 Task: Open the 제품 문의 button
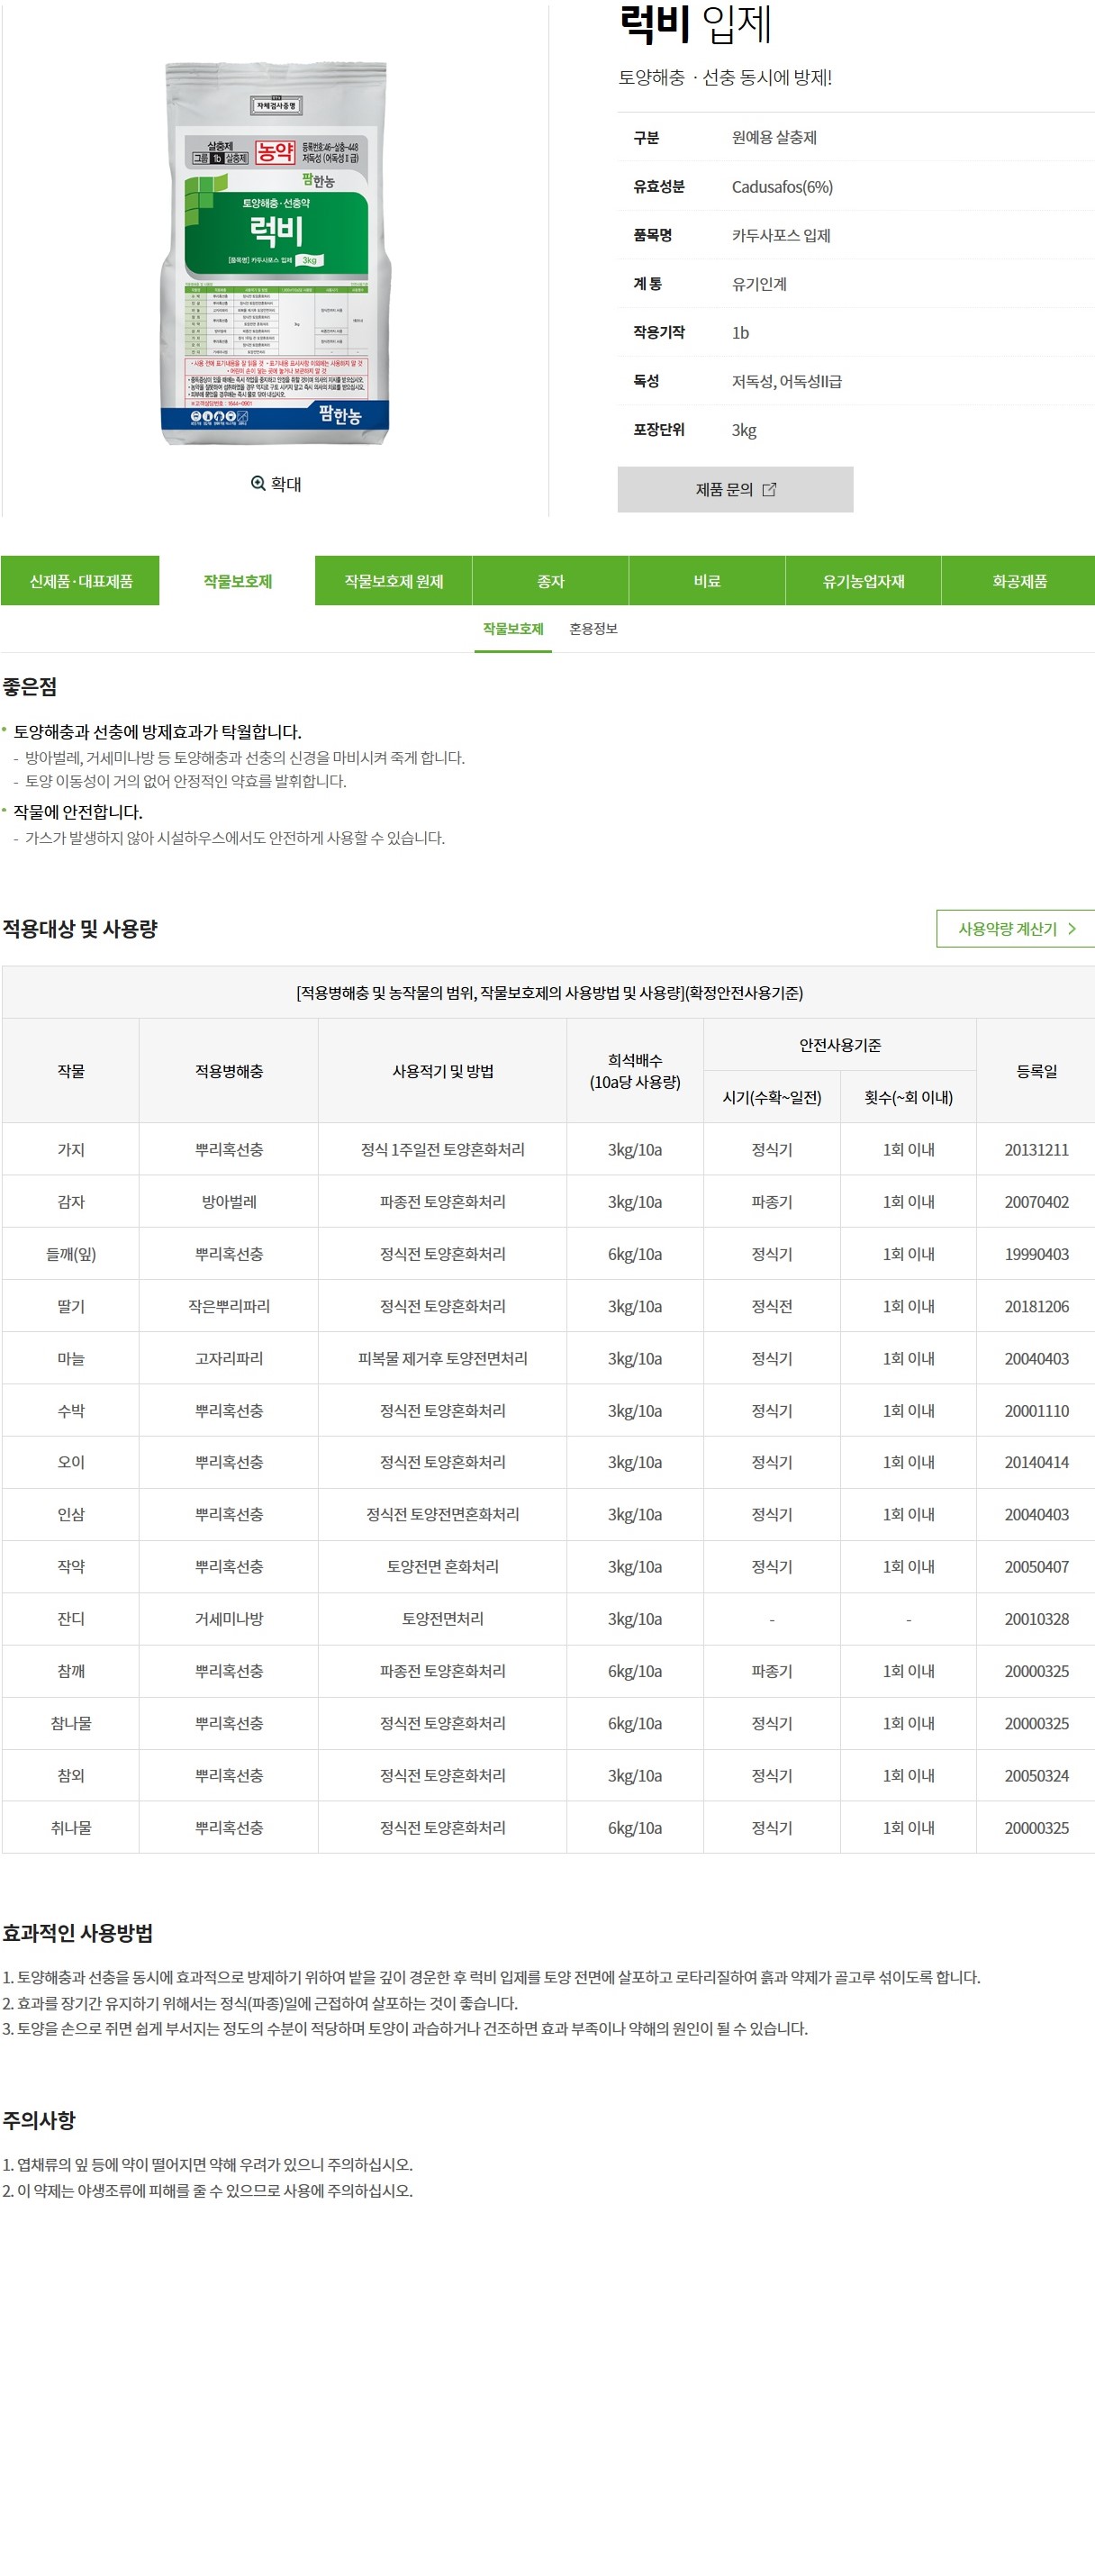click(x=735, y=490)
